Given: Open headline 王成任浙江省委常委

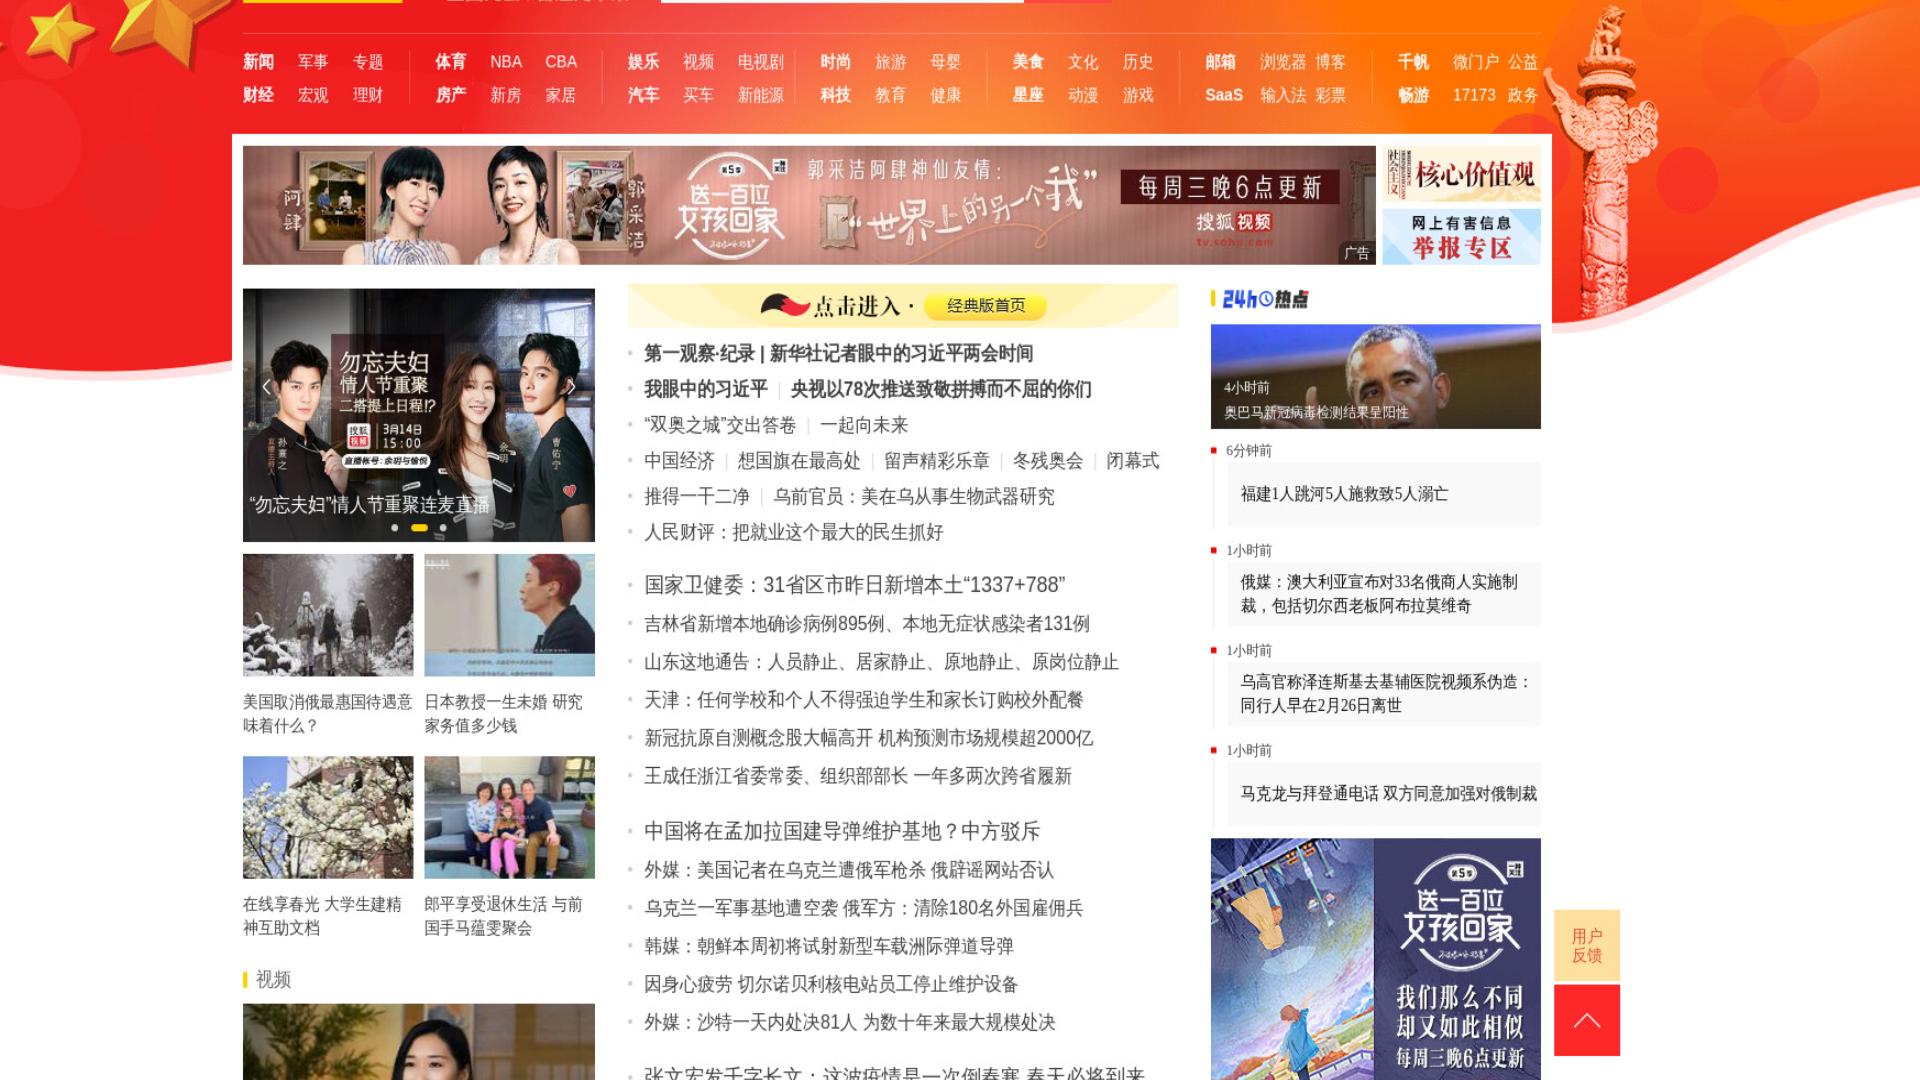Looking at the screenshot, I should pyautogui.click(x=857, y=776).
